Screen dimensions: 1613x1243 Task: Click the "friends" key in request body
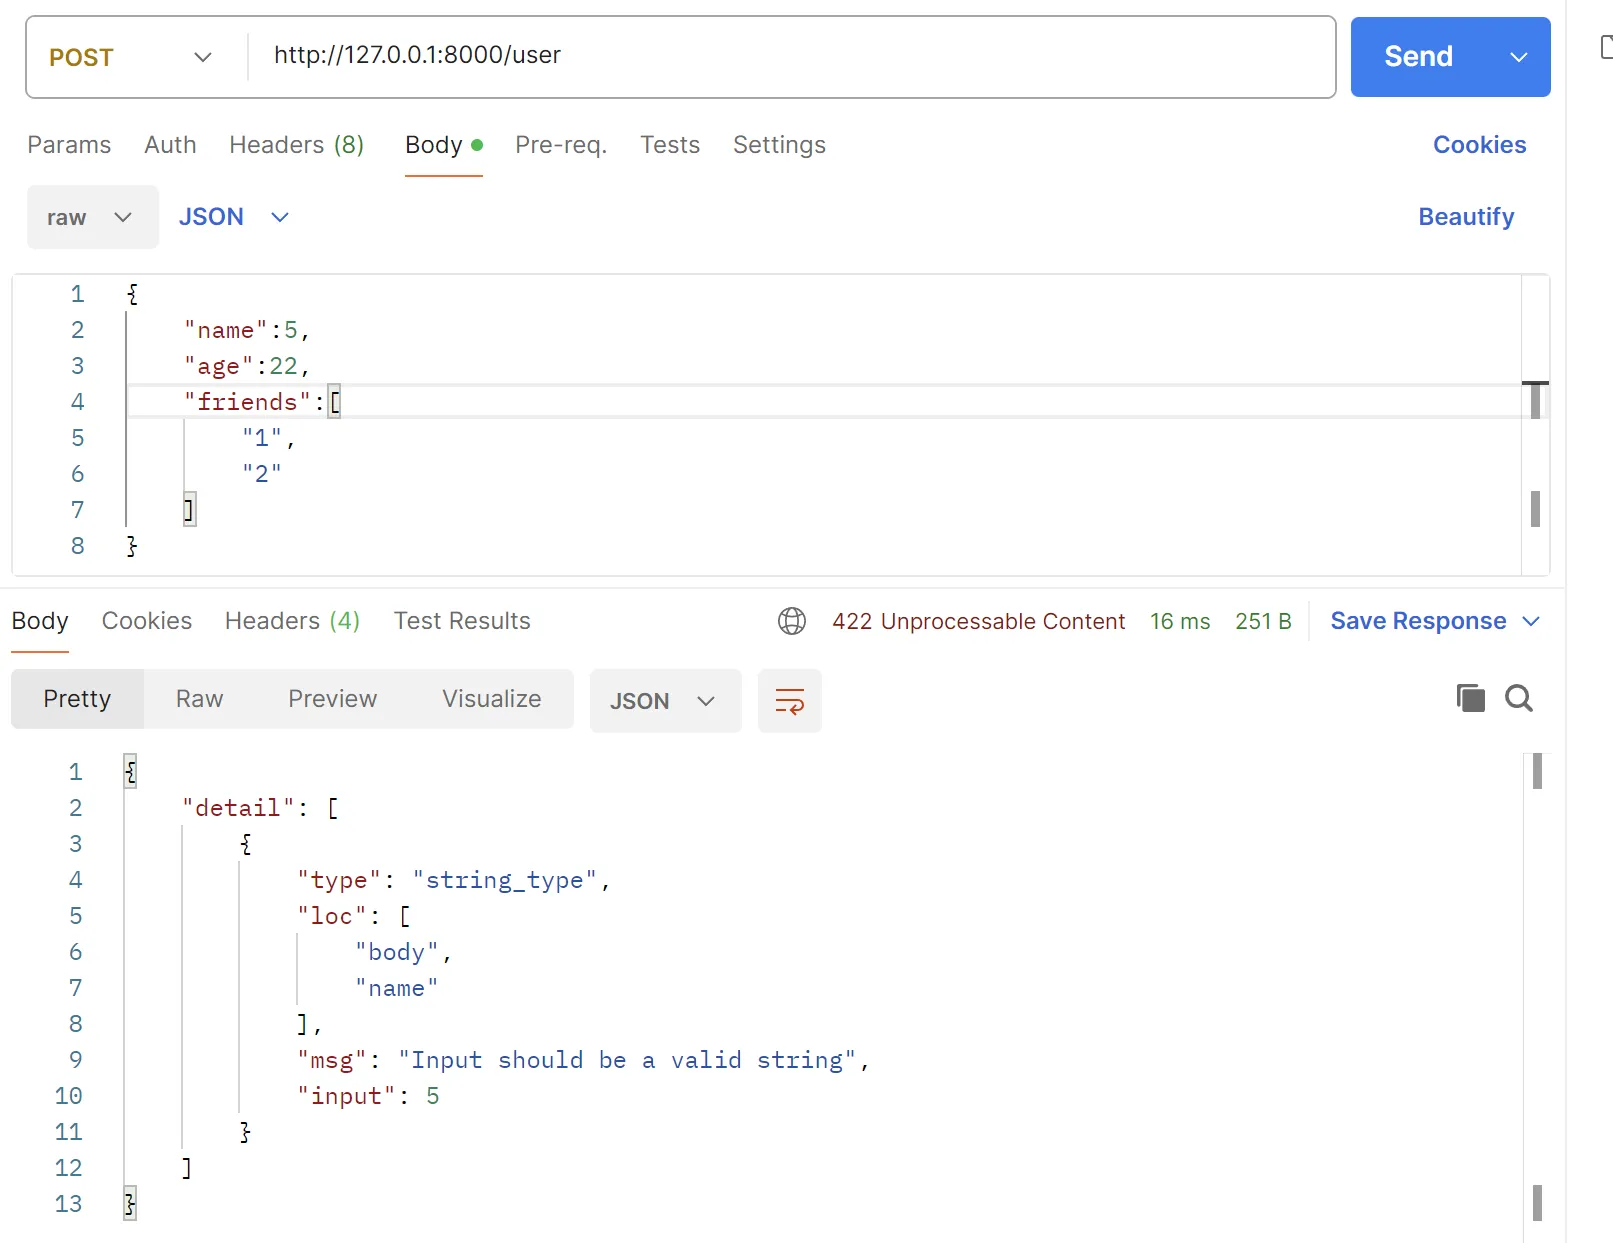click(x=247, y=402)
